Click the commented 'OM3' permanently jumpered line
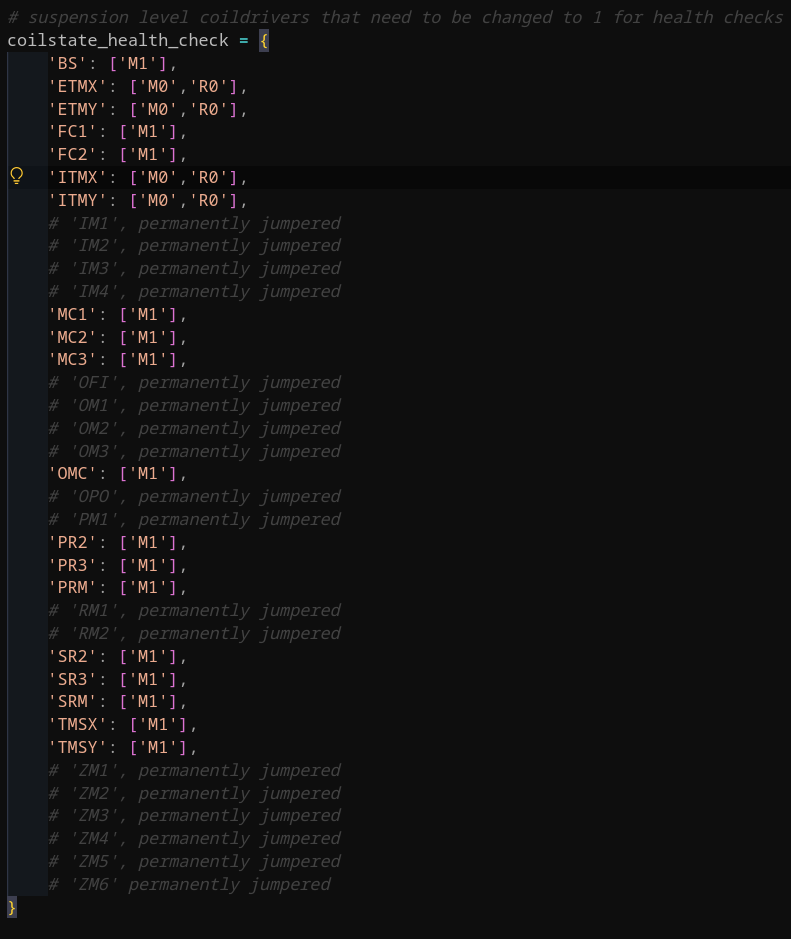This screenshot has width=791, height=939. 195,451
